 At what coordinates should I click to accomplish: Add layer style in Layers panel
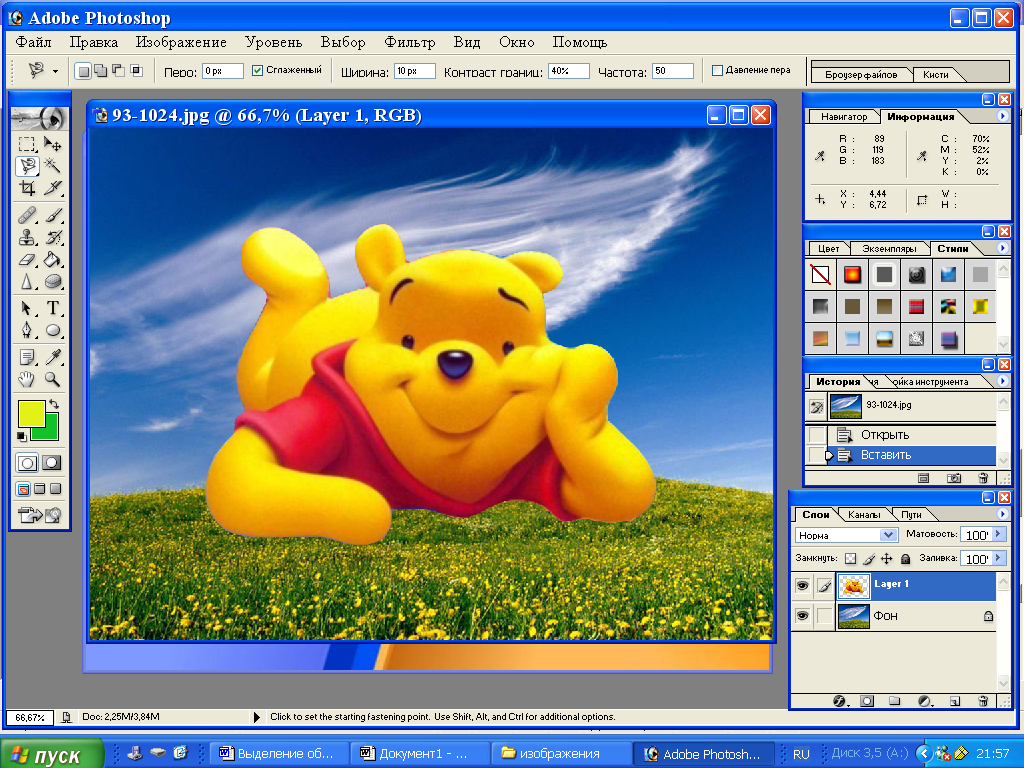click(841, 701)
